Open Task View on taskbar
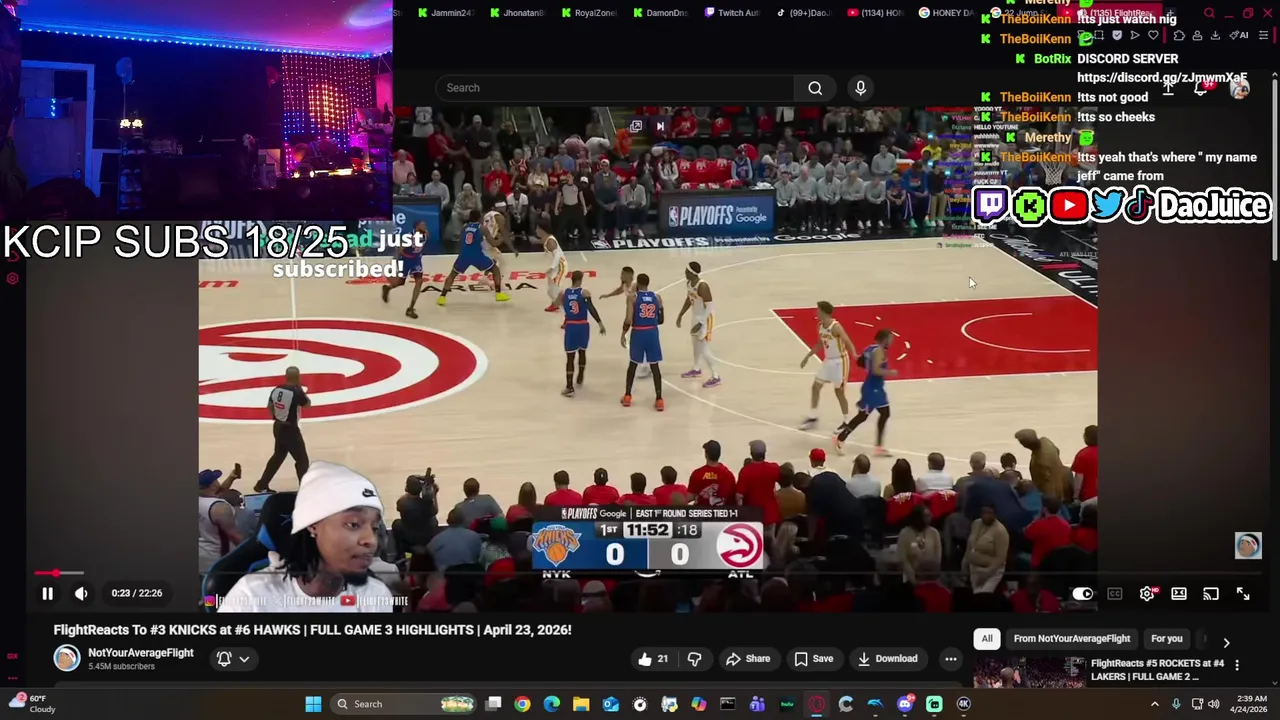Viewport: 1280px width, 720px height. click(x=493, y=704)
